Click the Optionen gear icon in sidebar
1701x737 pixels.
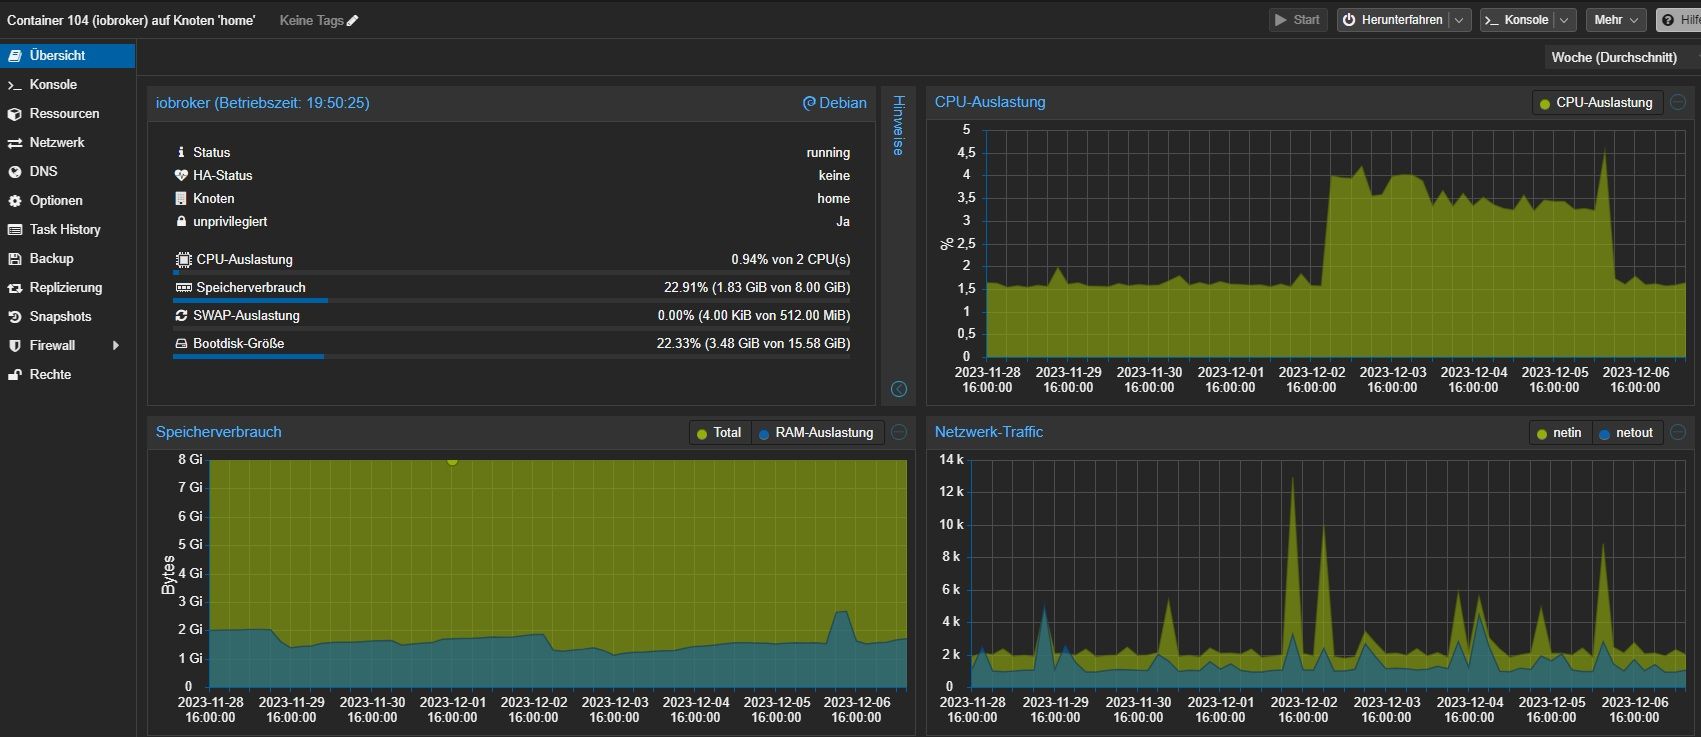15,201
